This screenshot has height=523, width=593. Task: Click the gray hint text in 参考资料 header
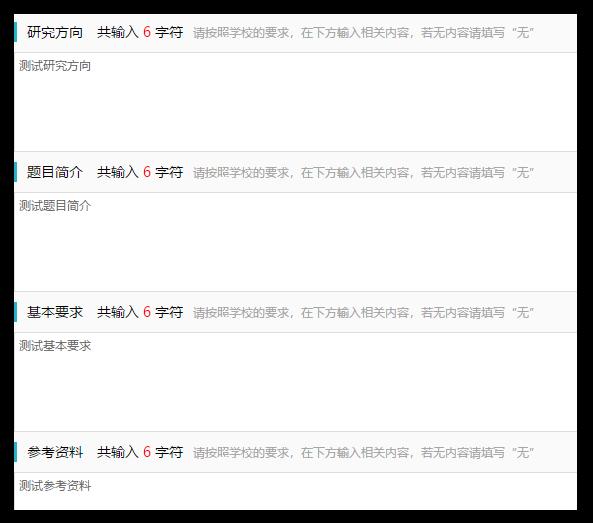(363, 453)
